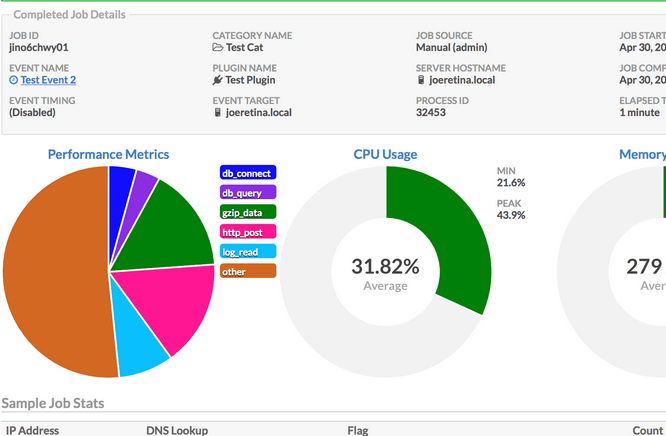Click the DNS Lookup column header
This screenshot has height=436, width=666.
pos(177,430)
